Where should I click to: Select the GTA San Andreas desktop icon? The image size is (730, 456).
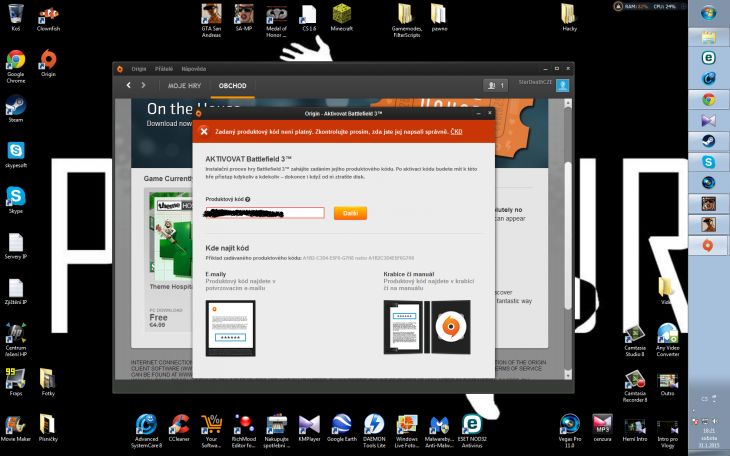point(211,20)
